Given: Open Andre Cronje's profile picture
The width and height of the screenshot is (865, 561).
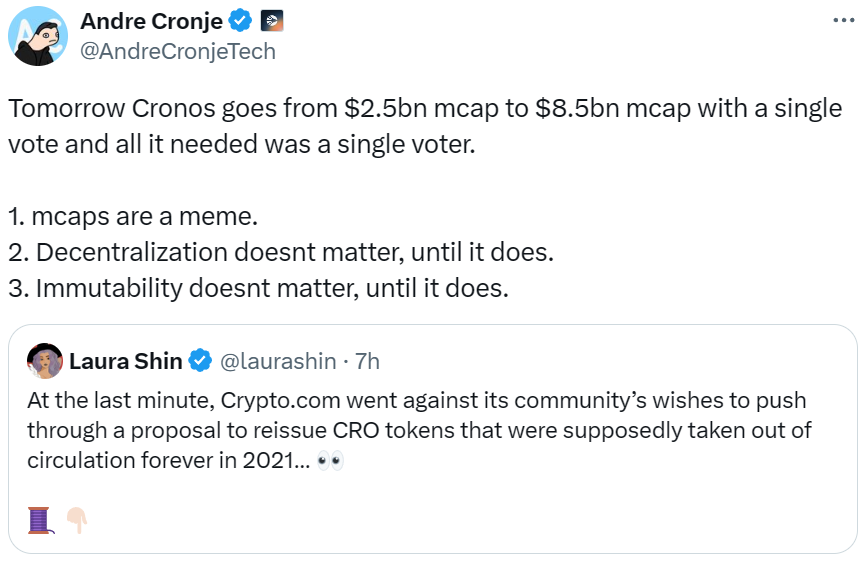Looking at the screenshot, I should [x=38, y=36].
